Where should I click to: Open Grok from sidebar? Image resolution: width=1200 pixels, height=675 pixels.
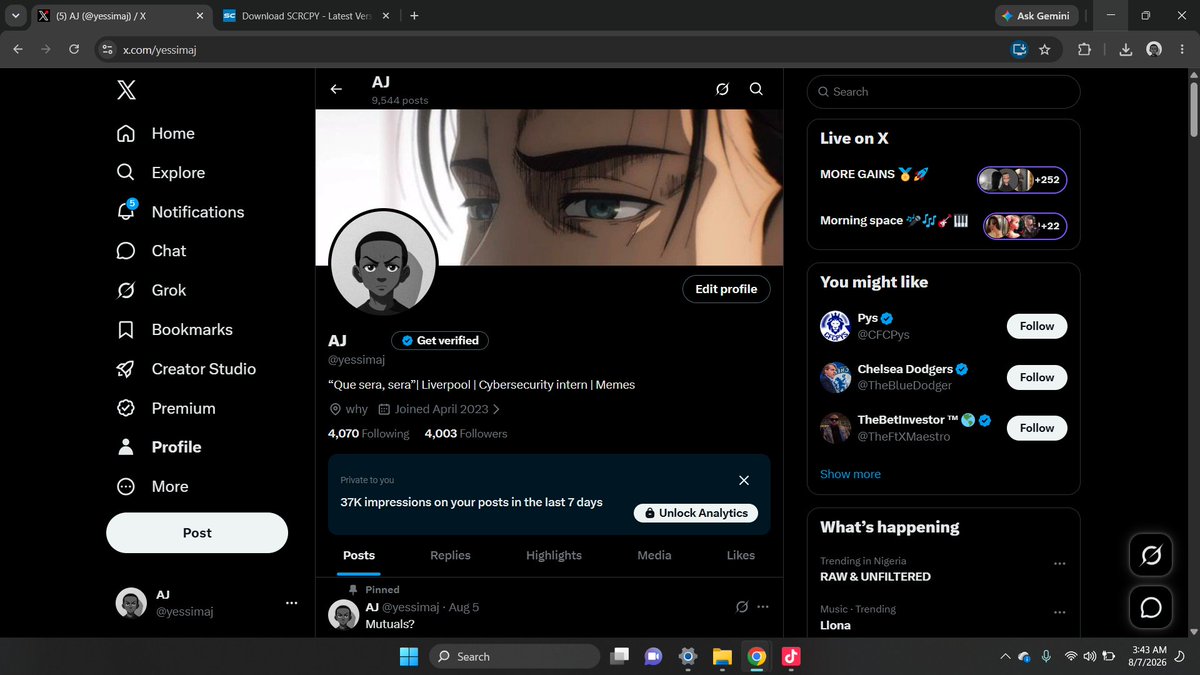click(152, 290)
